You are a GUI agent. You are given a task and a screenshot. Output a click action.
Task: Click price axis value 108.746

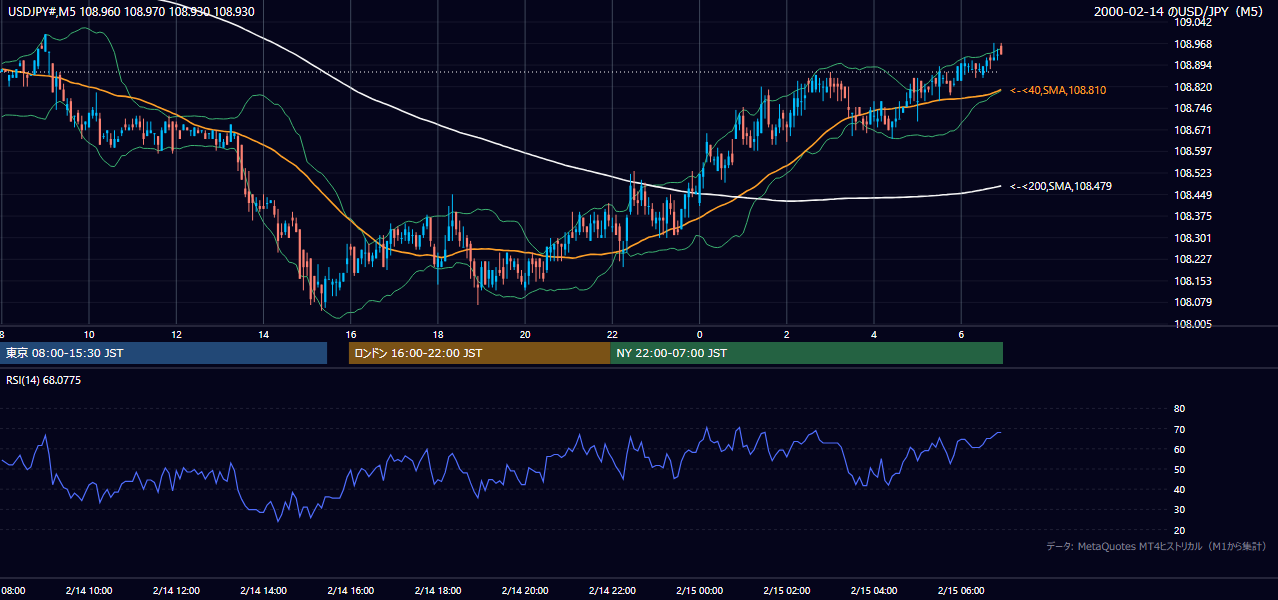pyautogui.click(x=1192, y=108)
